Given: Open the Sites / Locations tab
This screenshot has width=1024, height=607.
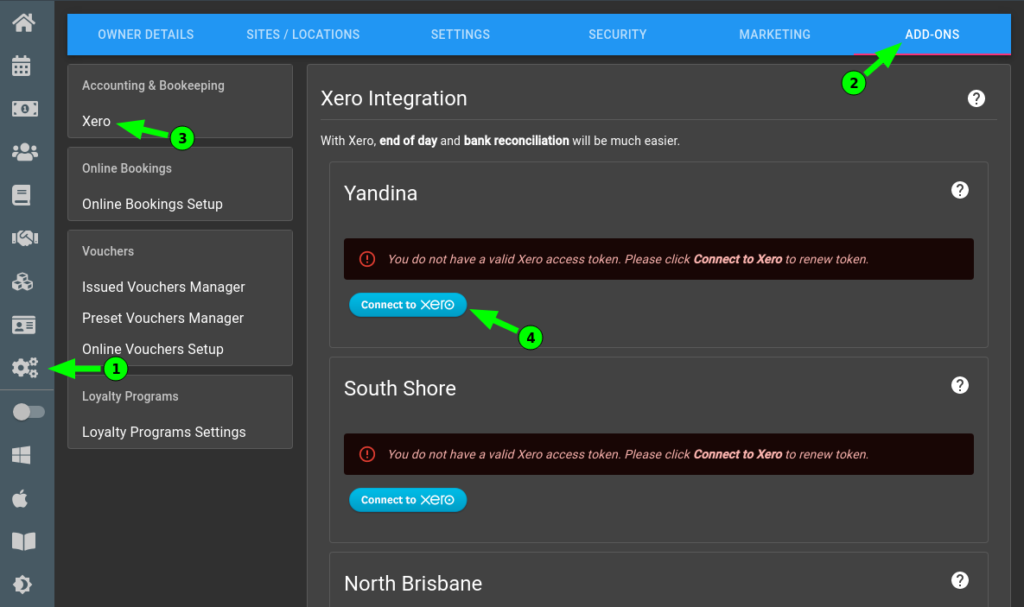Looking at the screenshot, I should point(303,35).
